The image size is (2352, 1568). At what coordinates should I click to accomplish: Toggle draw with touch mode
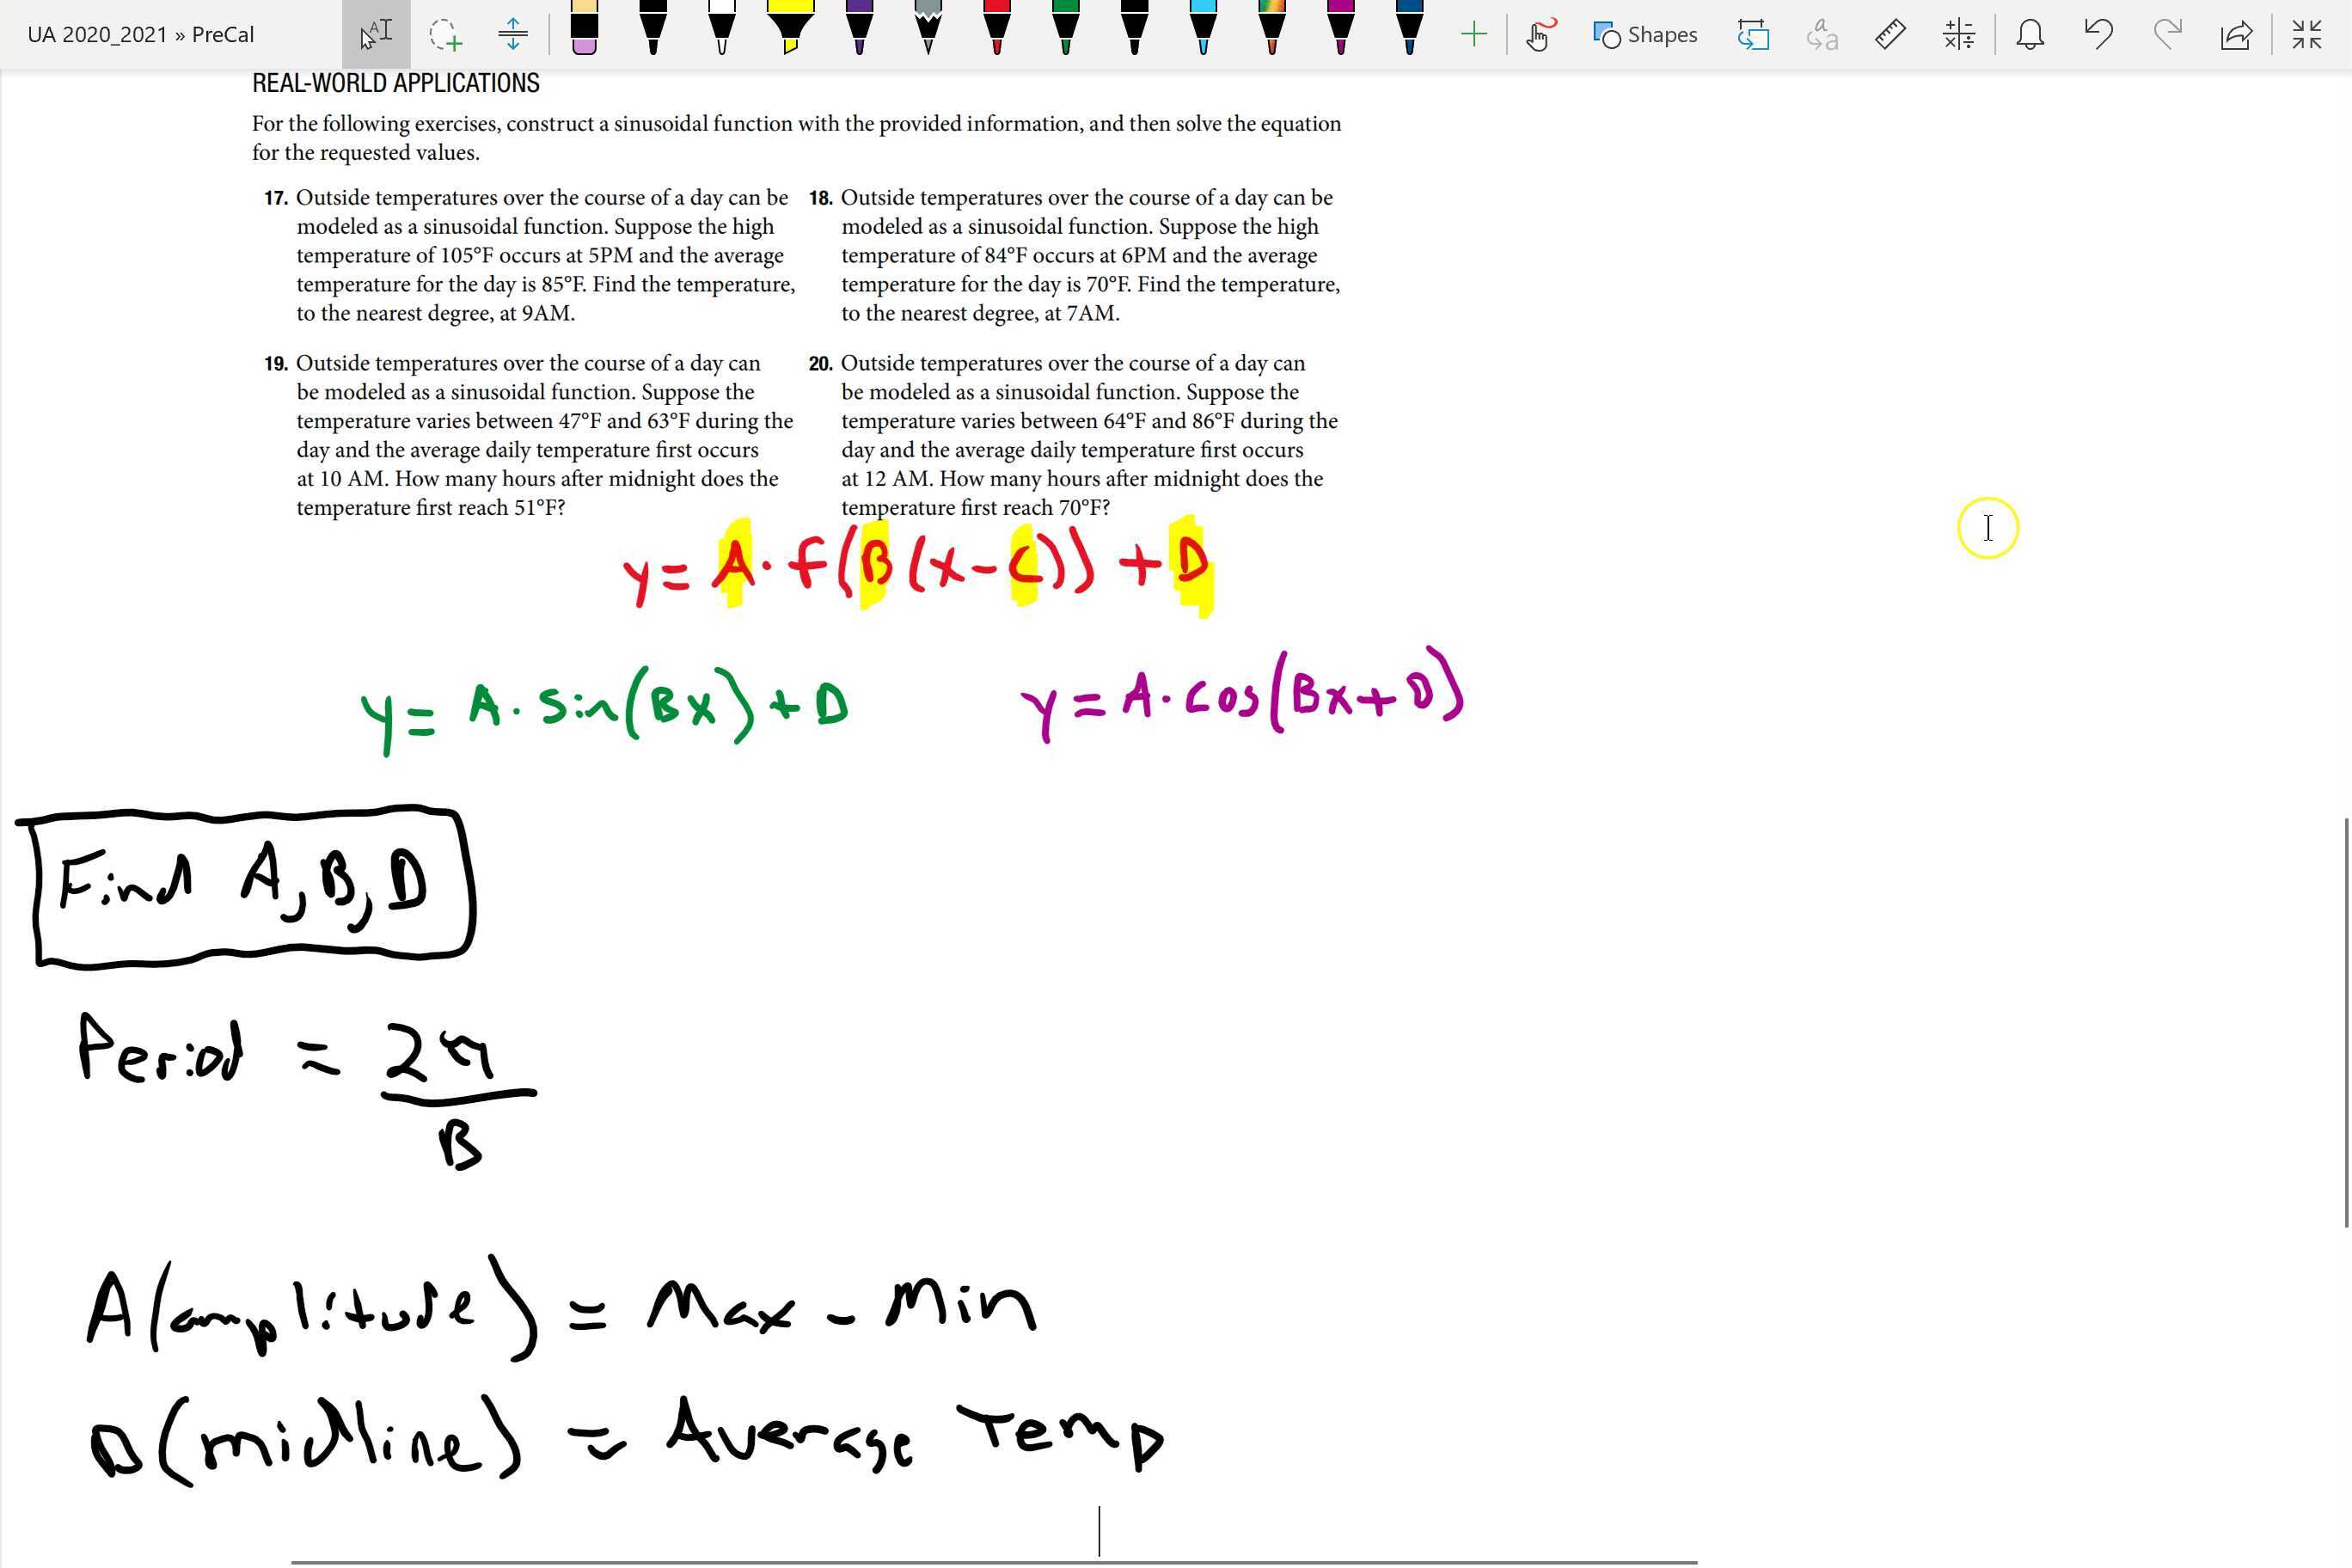pos(1539,35)
